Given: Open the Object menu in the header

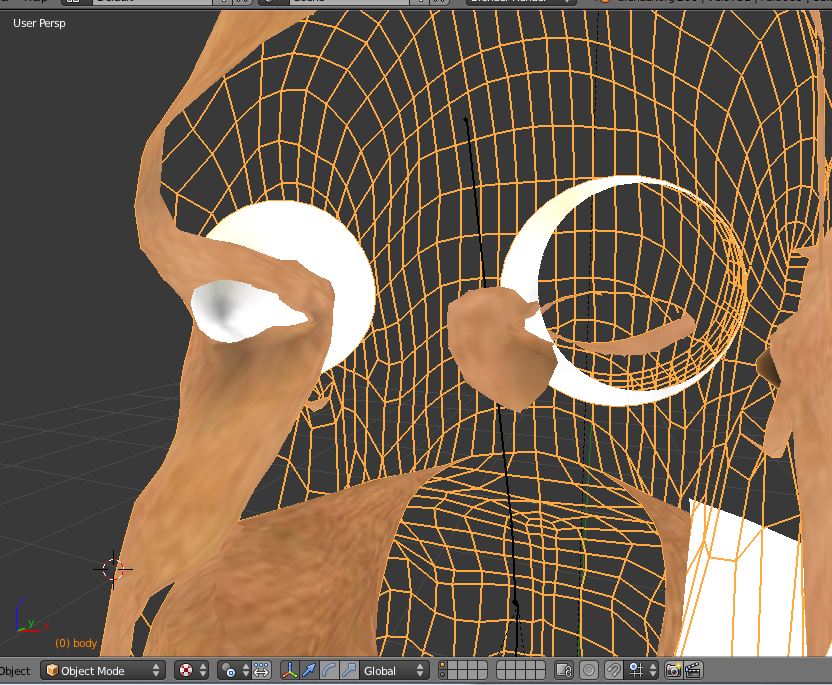Looking at the screenshot, I should click(15, 671).
